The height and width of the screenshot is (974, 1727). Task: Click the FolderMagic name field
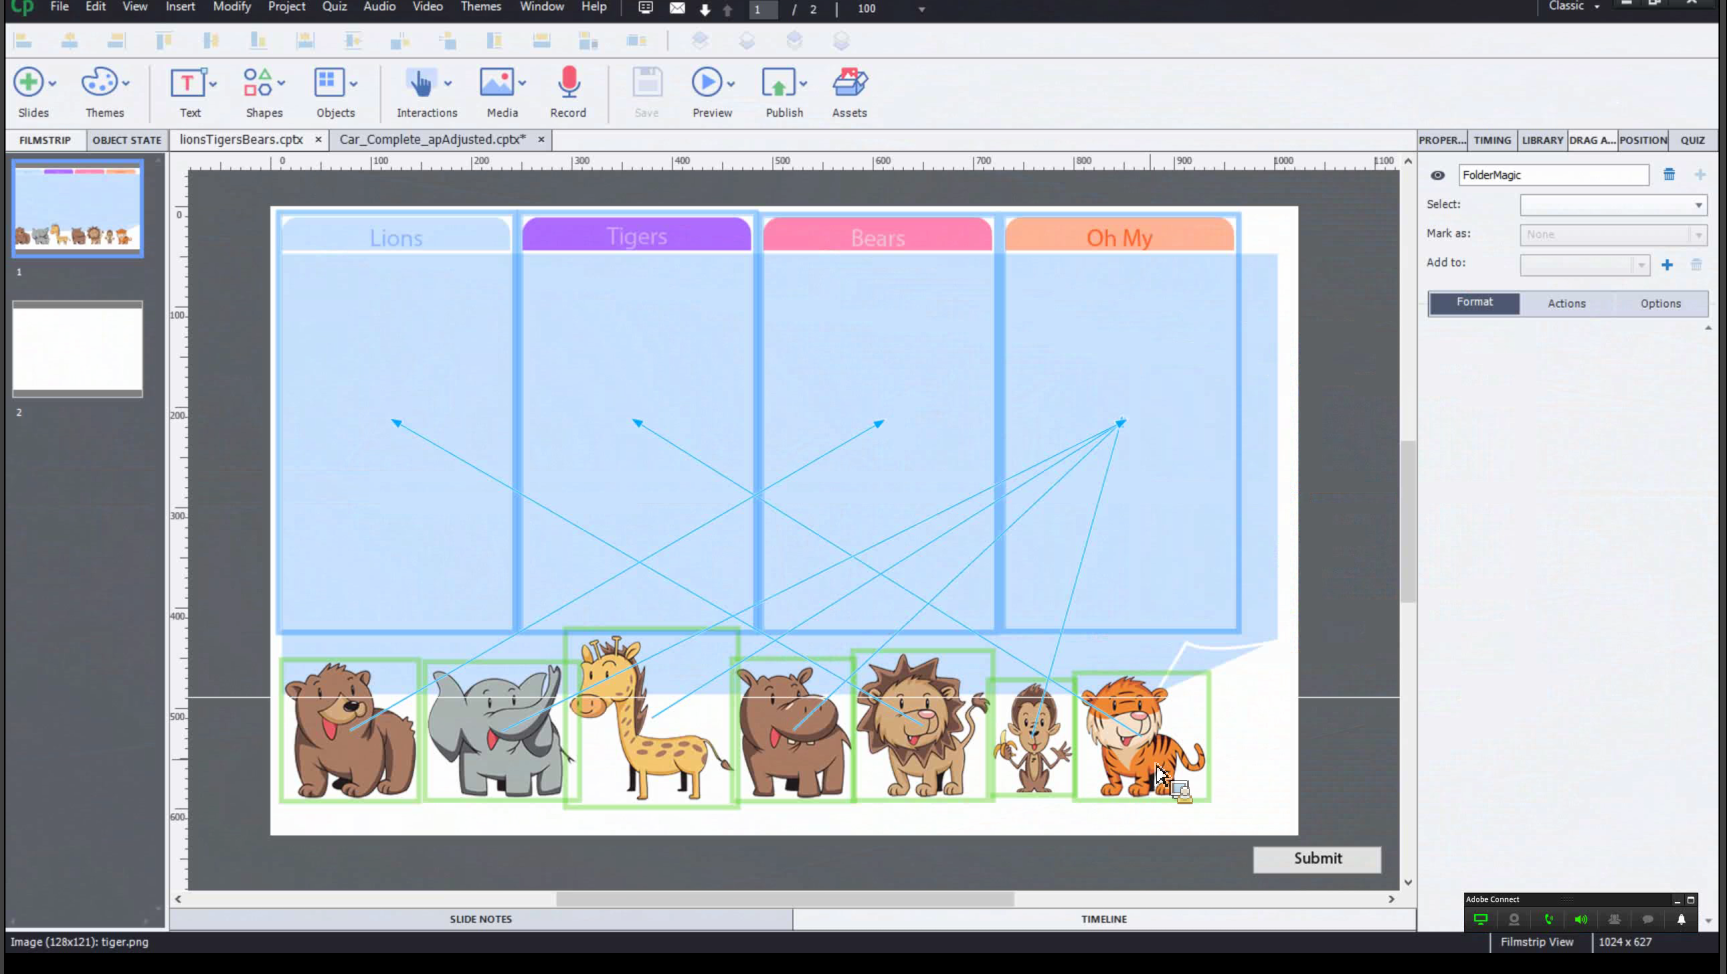tap(1552, 175)
